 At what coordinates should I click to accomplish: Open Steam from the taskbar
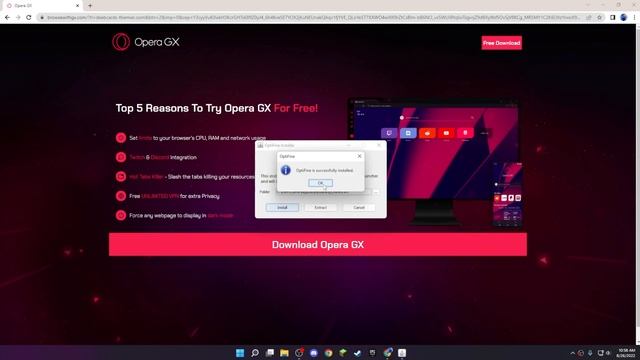pos(358,353)
